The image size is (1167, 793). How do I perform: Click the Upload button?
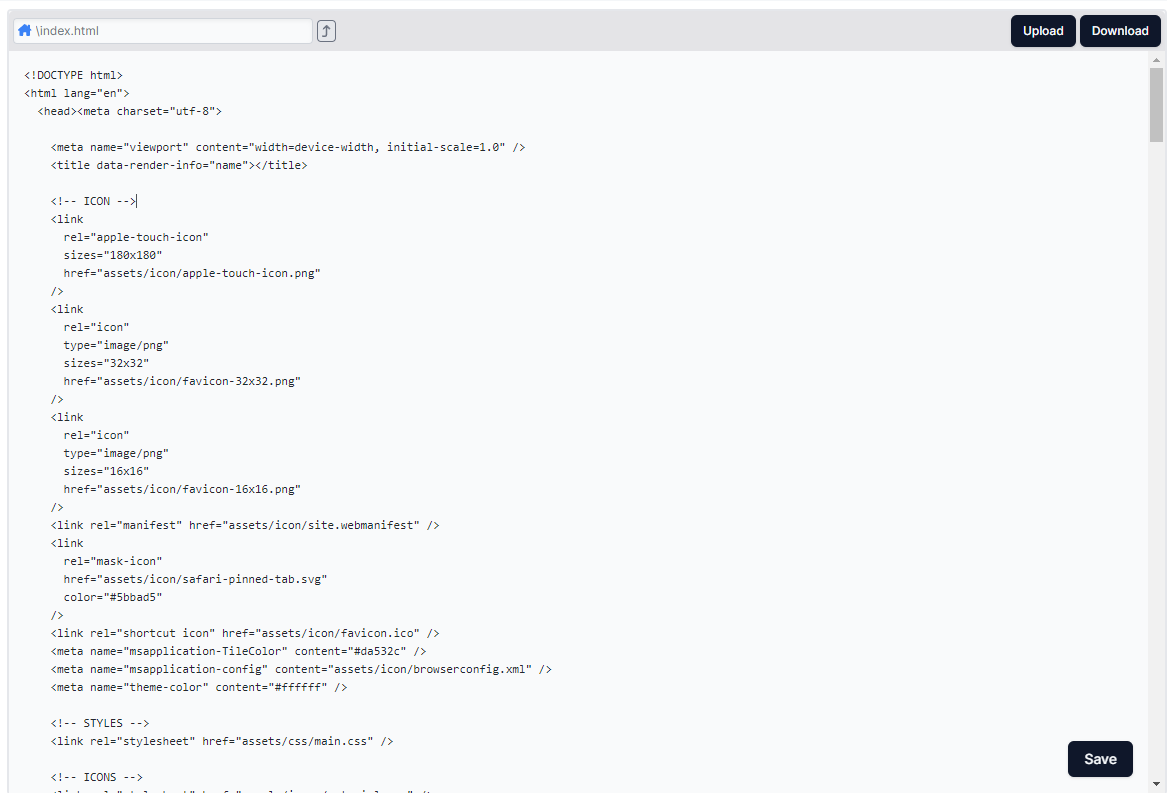[x=1043, y=31]
